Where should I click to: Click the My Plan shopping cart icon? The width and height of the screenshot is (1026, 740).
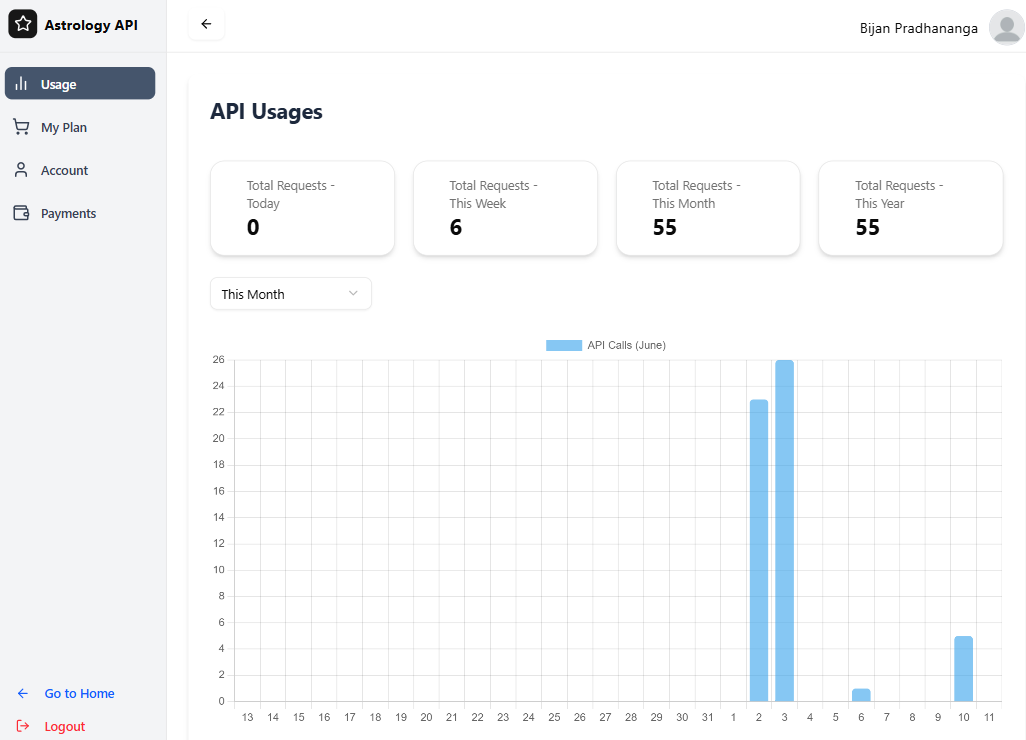pyautogui.click(x=21, y=127)
